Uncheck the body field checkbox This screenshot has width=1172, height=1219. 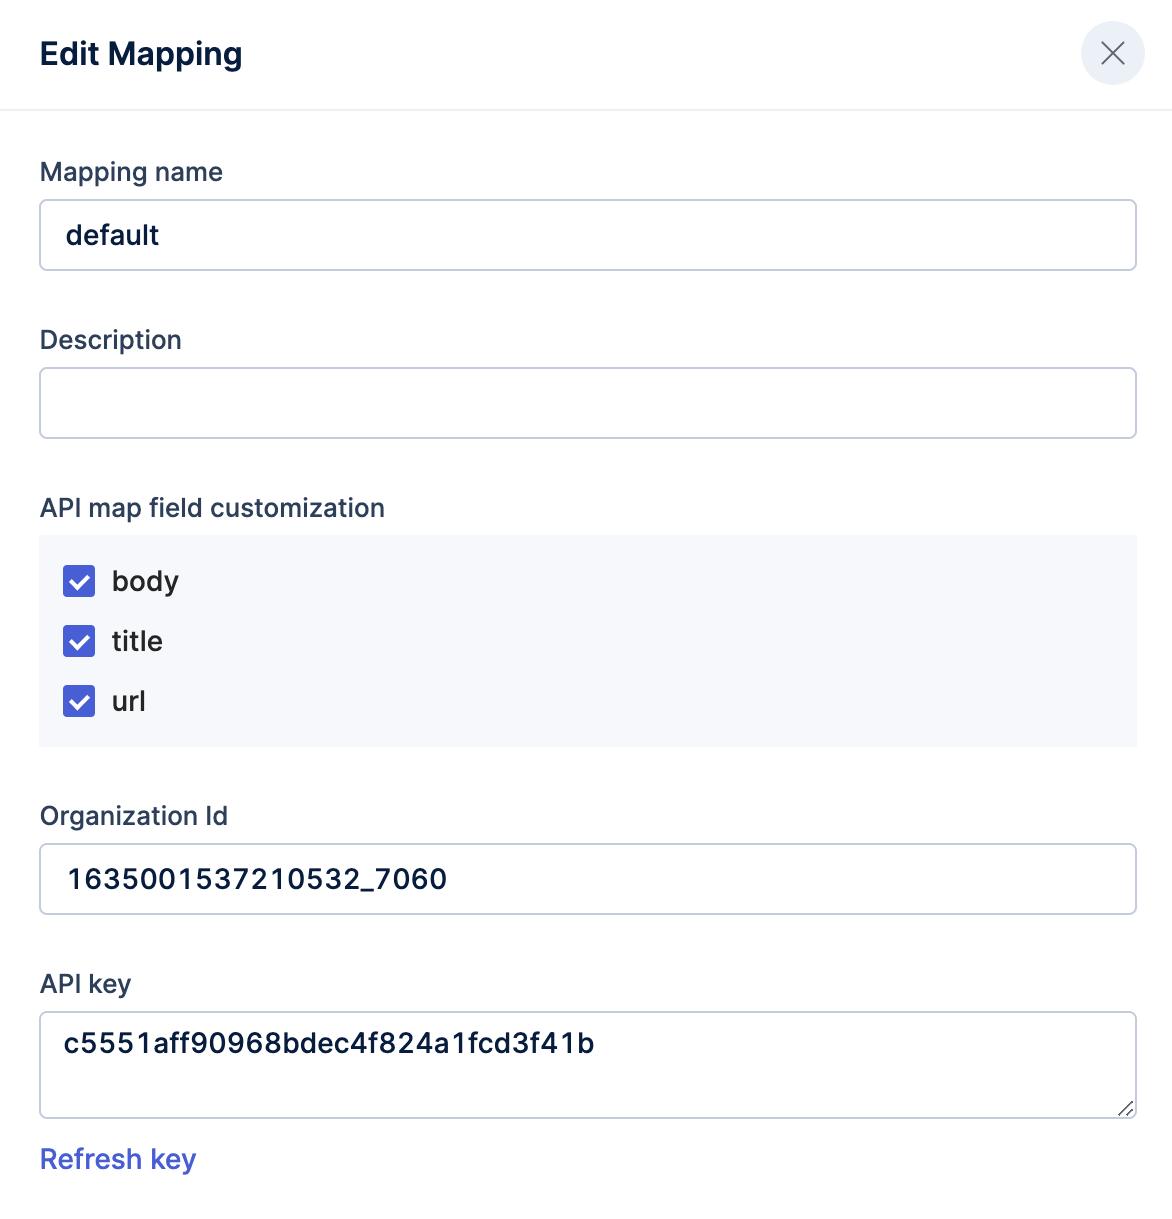click(78, 581)
